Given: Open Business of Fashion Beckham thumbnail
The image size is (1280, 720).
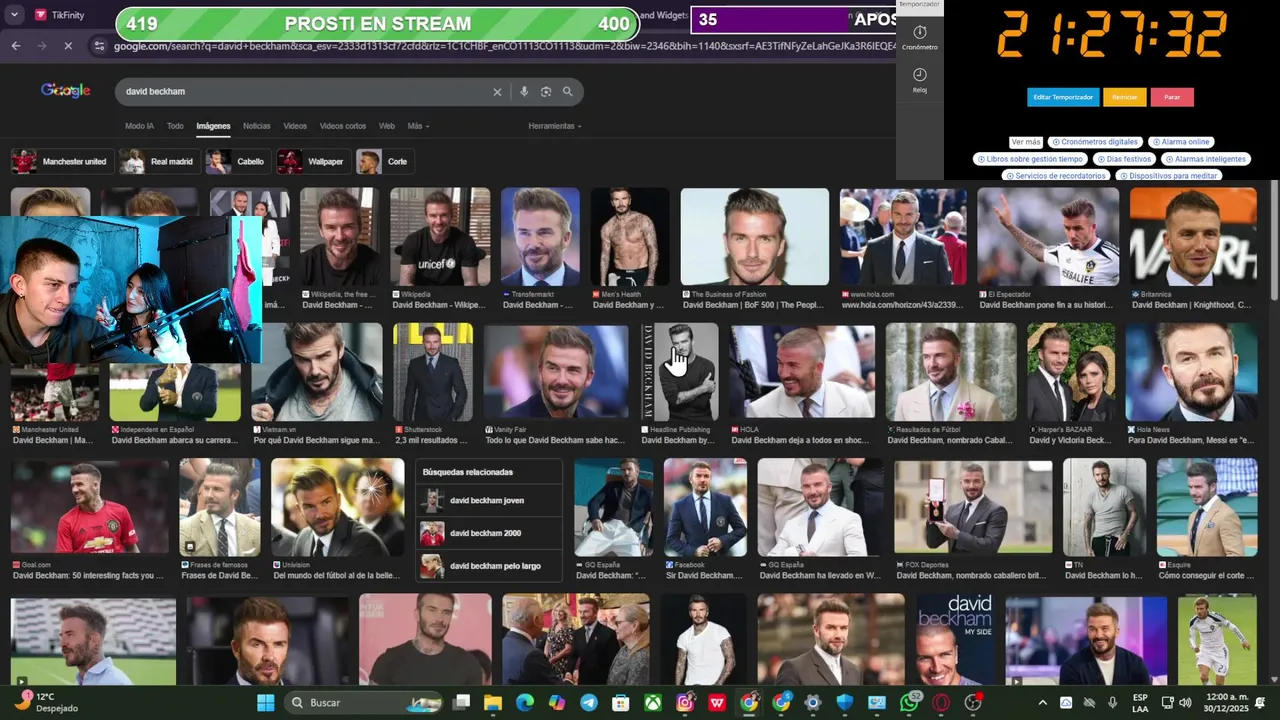Looking at the screenshot, I should [x=755, y=237].
